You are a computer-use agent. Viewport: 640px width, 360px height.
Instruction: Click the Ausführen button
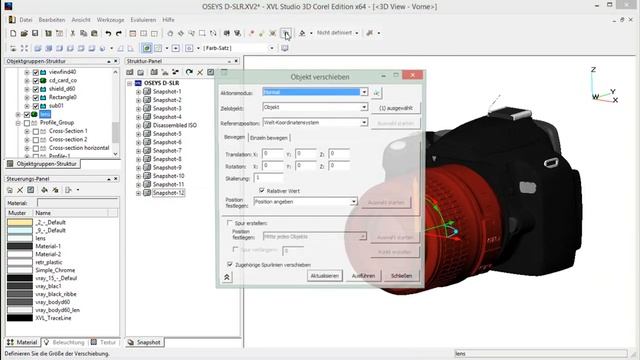pos(363,276)
